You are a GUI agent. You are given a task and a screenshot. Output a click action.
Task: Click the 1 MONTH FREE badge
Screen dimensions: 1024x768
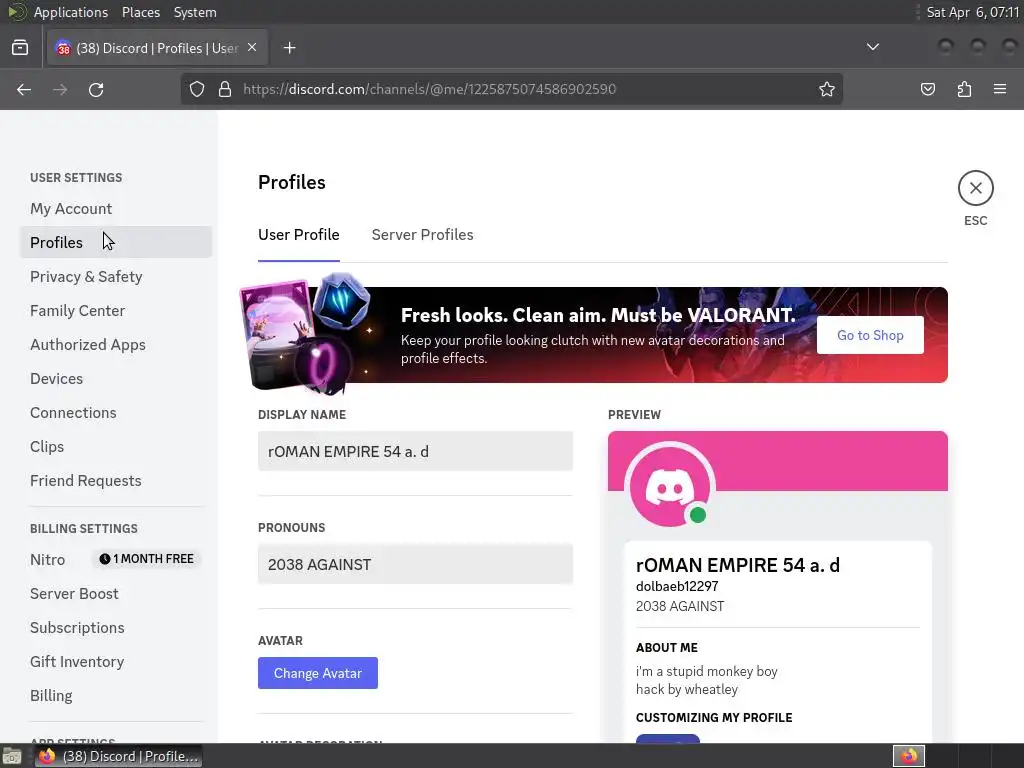[x=146, y=559]
